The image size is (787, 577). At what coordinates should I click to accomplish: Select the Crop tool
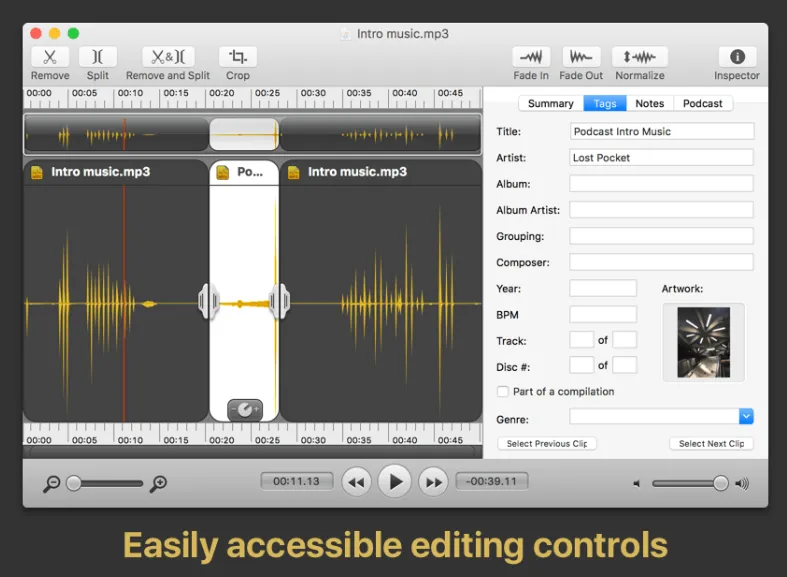(237, 57)
